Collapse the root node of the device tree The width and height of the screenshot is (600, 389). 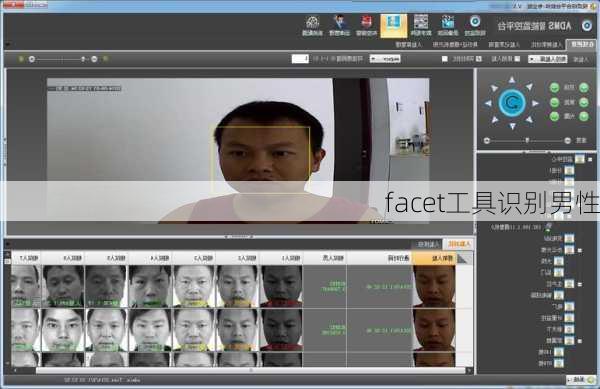pyautogui.click(x=590, y=159)
